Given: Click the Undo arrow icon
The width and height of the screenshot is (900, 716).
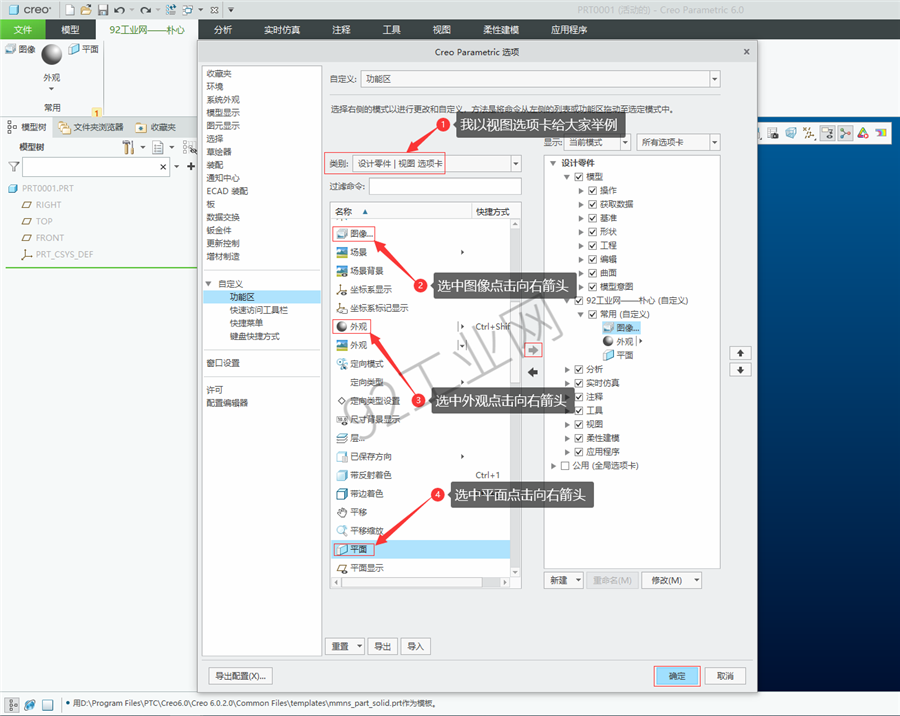Looking at the screenshot, I should 119,10.
